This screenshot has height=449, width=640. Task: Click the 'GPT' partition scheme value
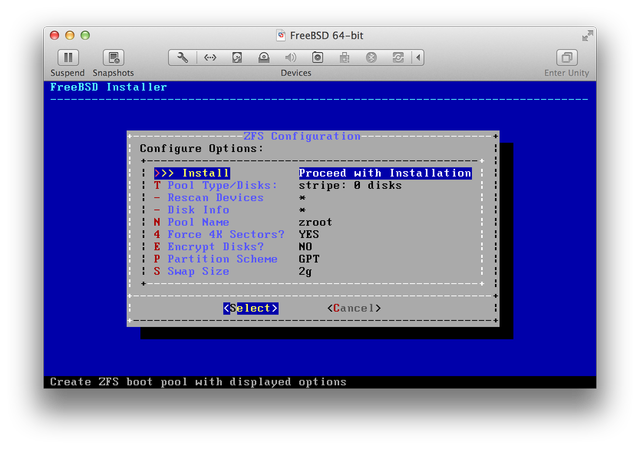tap(309, 259)
